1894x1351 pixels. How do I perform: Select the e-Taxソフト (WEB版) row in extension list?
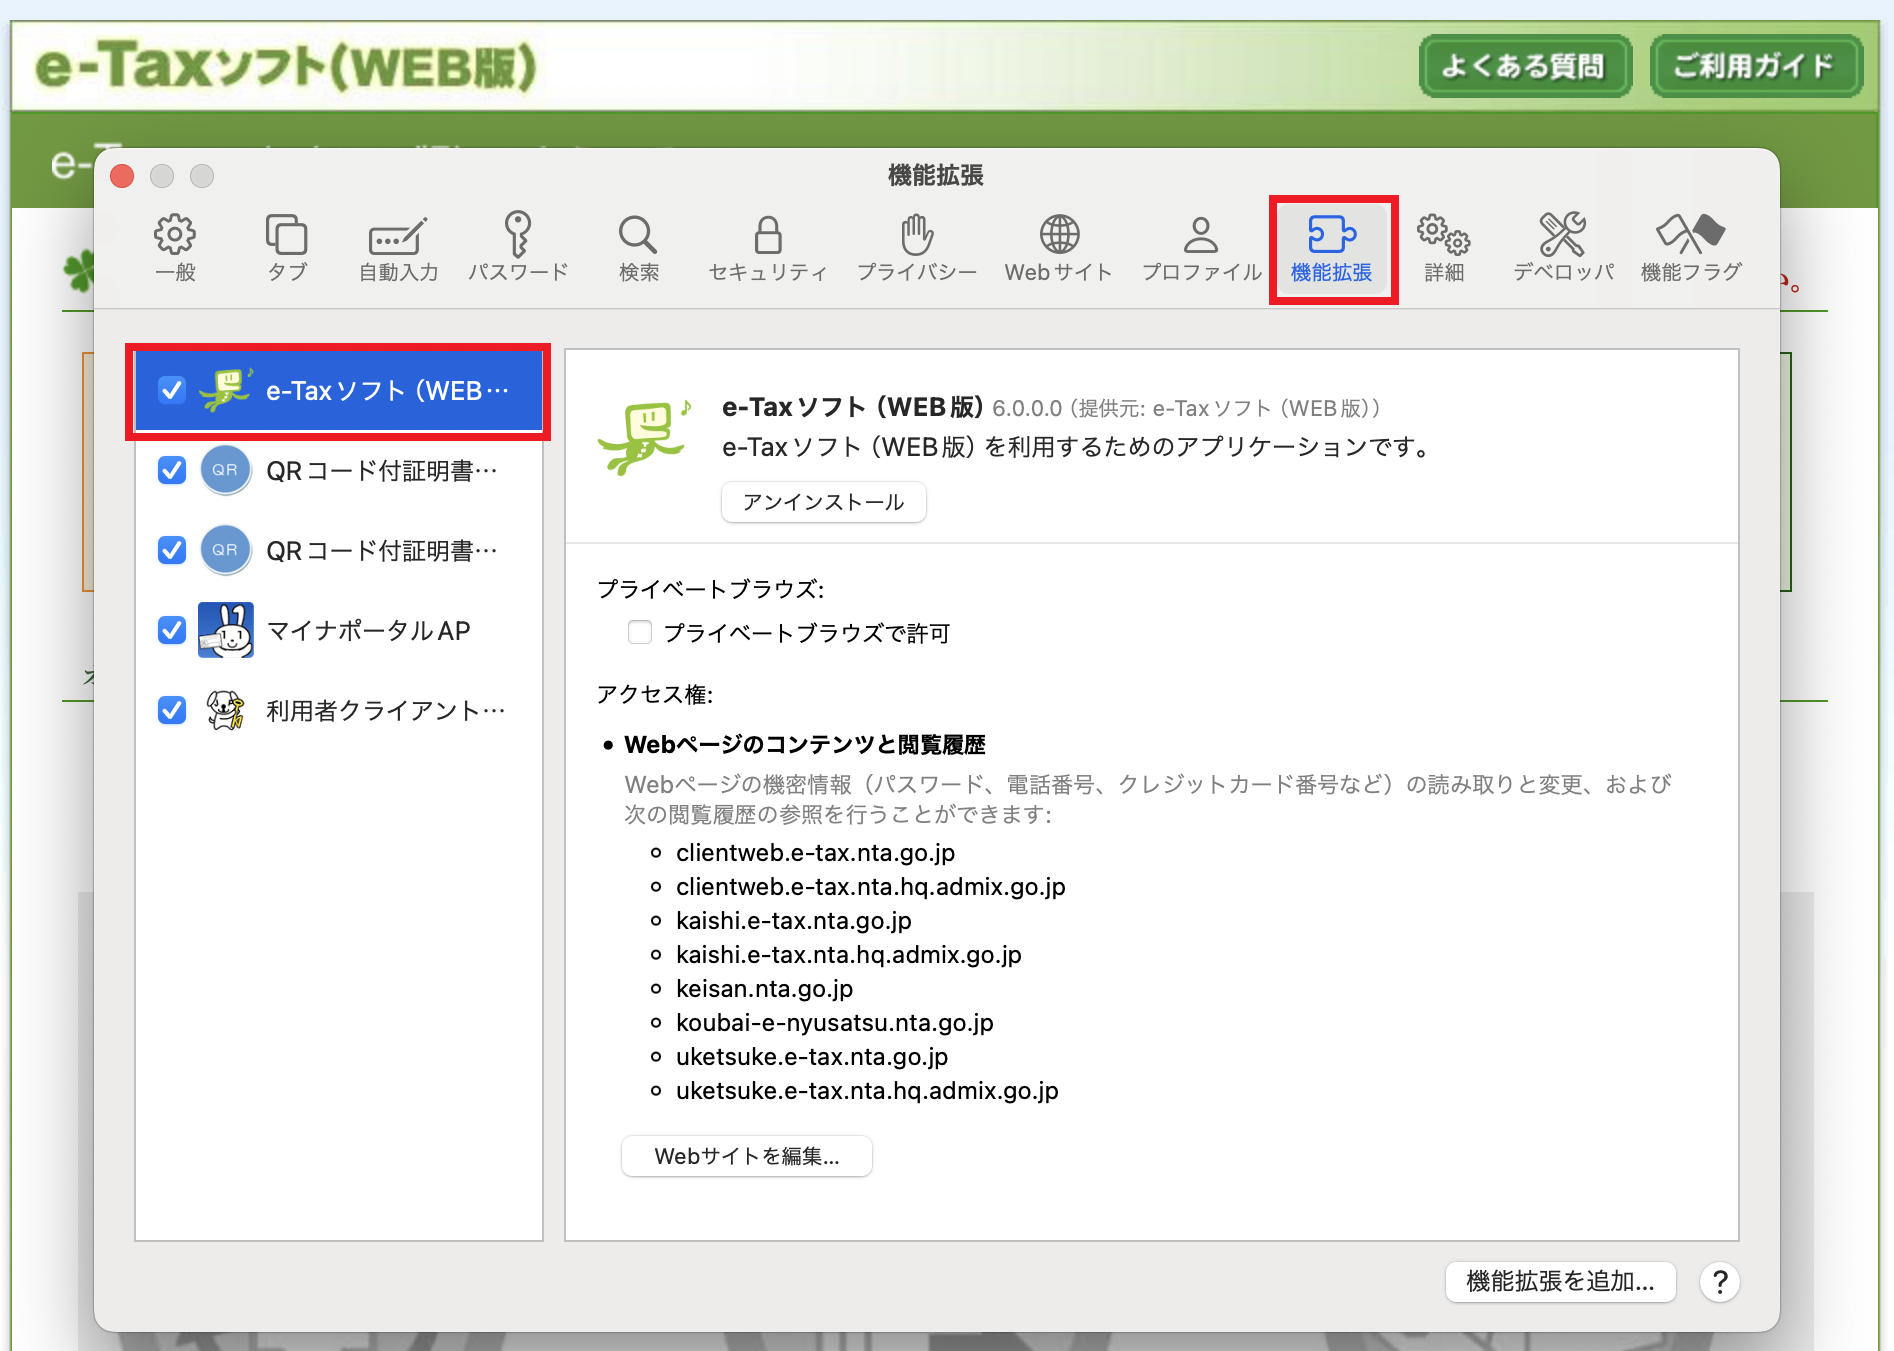(x=339, y=391)
